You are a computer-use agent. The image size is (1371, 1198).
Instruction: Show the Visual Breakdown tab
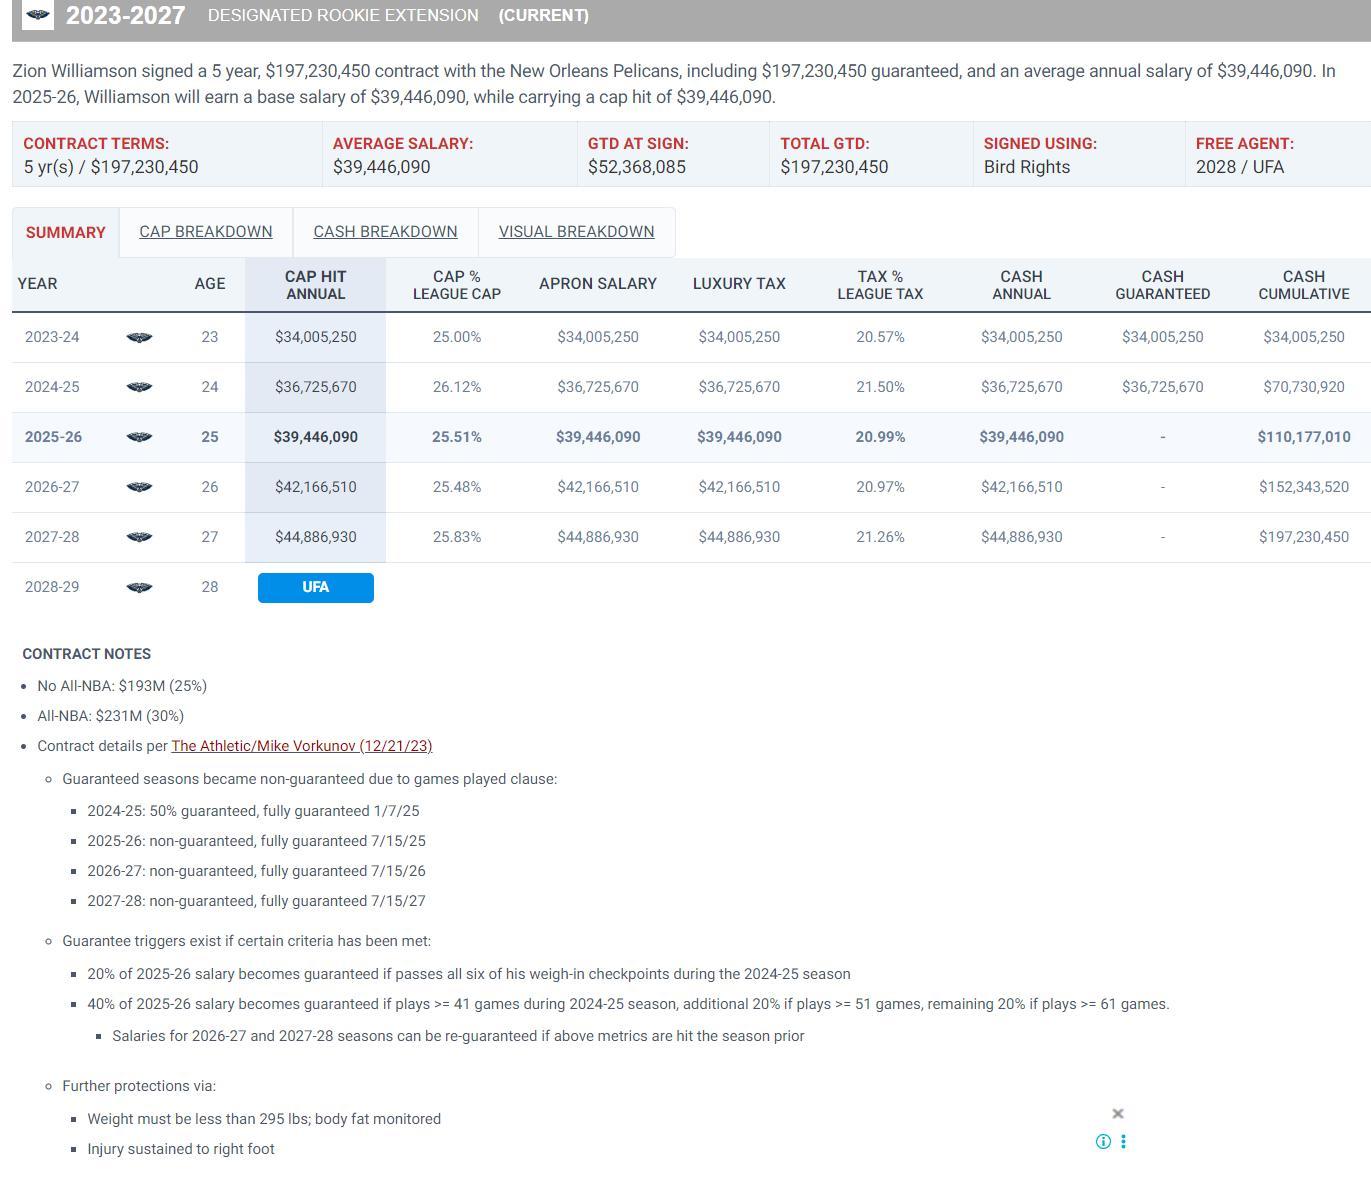[x=576, y=232]
